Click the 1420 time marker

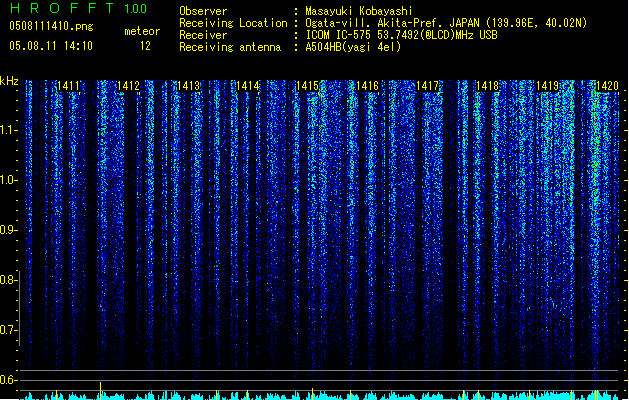point(607,86)
